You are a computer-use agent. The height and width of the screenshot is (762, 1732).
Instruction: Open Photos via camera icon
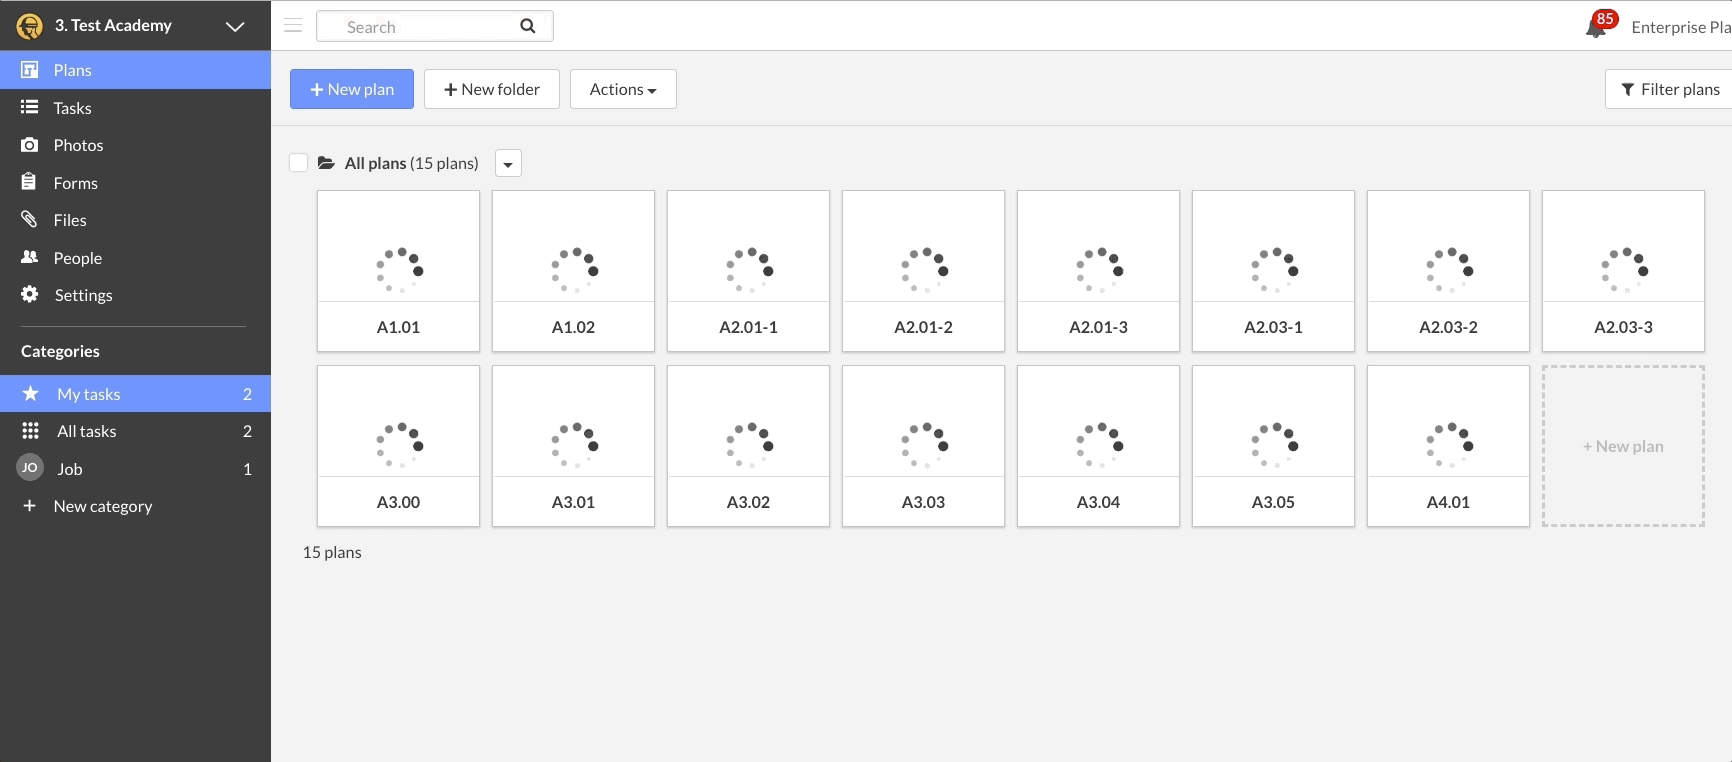point(30,145)
